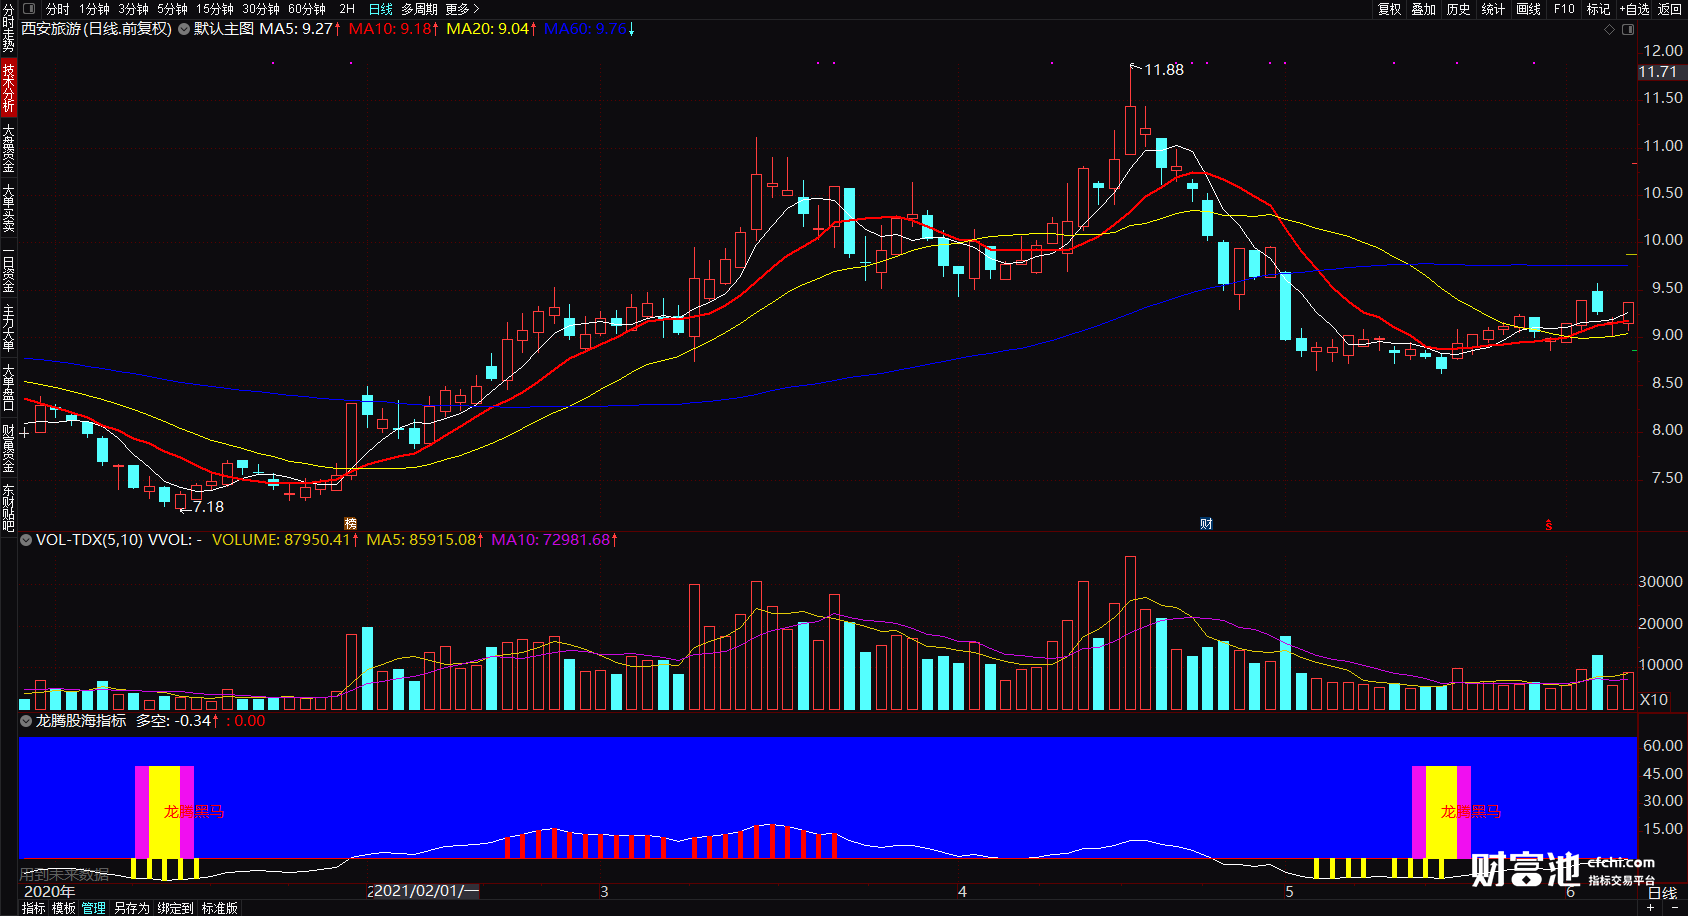Click the 模板 tab at bottom
The height and width of the screenshot is (916, 1688).
(x=64, y=908)
